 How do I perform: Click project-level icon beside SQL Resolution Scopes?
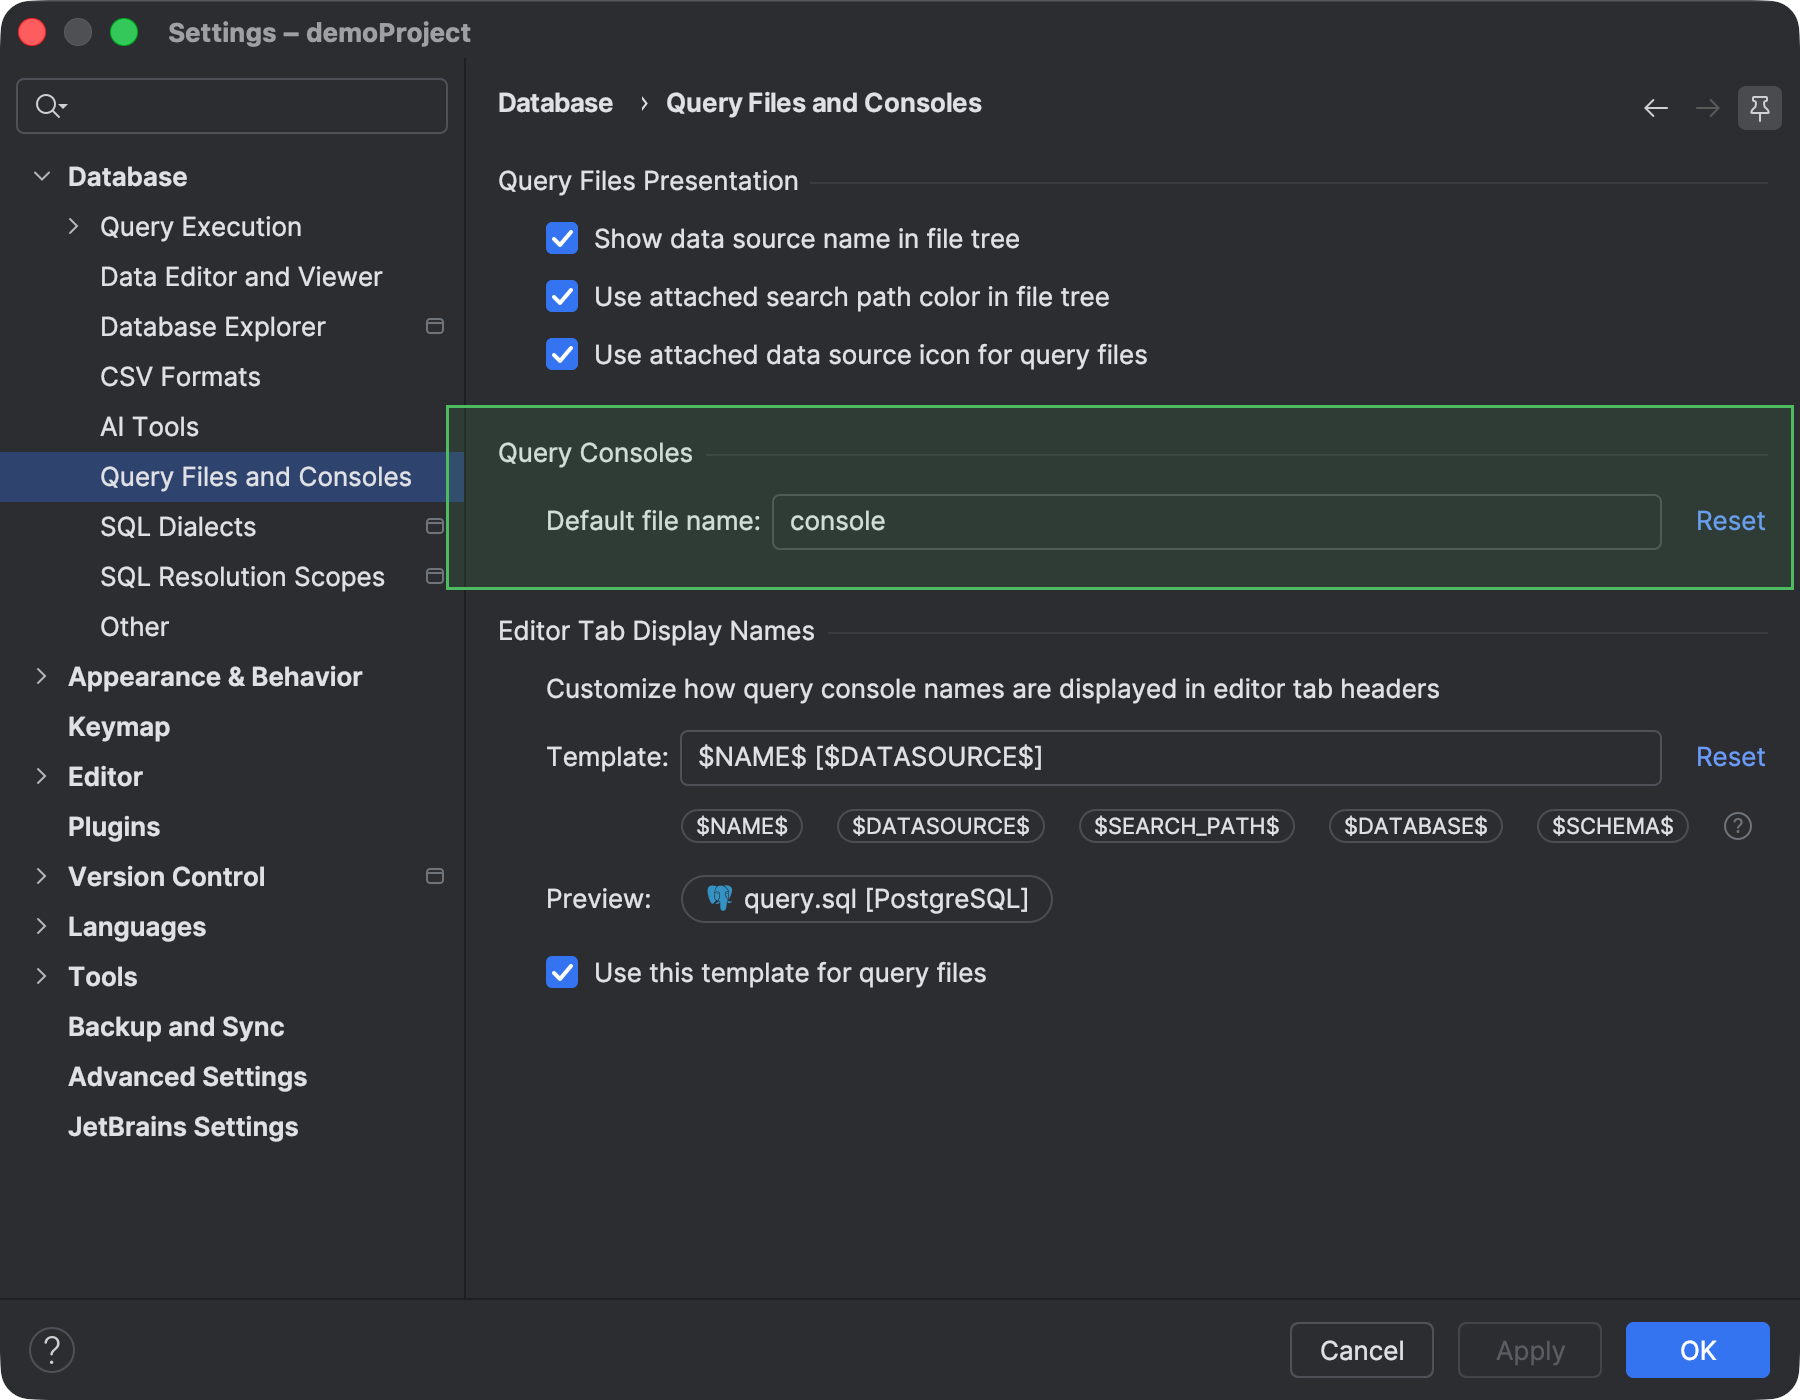[435, 576]
